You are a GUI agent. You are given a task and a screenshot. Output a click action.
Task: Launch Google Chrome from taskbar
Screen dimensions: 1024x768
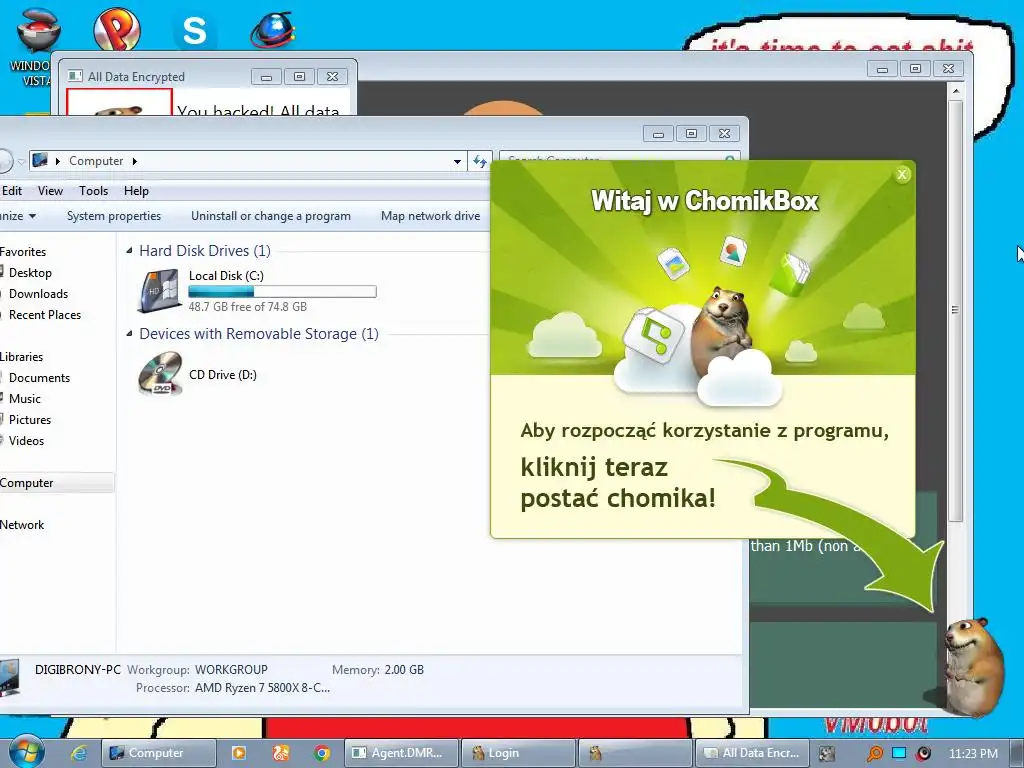click(322, 753)
